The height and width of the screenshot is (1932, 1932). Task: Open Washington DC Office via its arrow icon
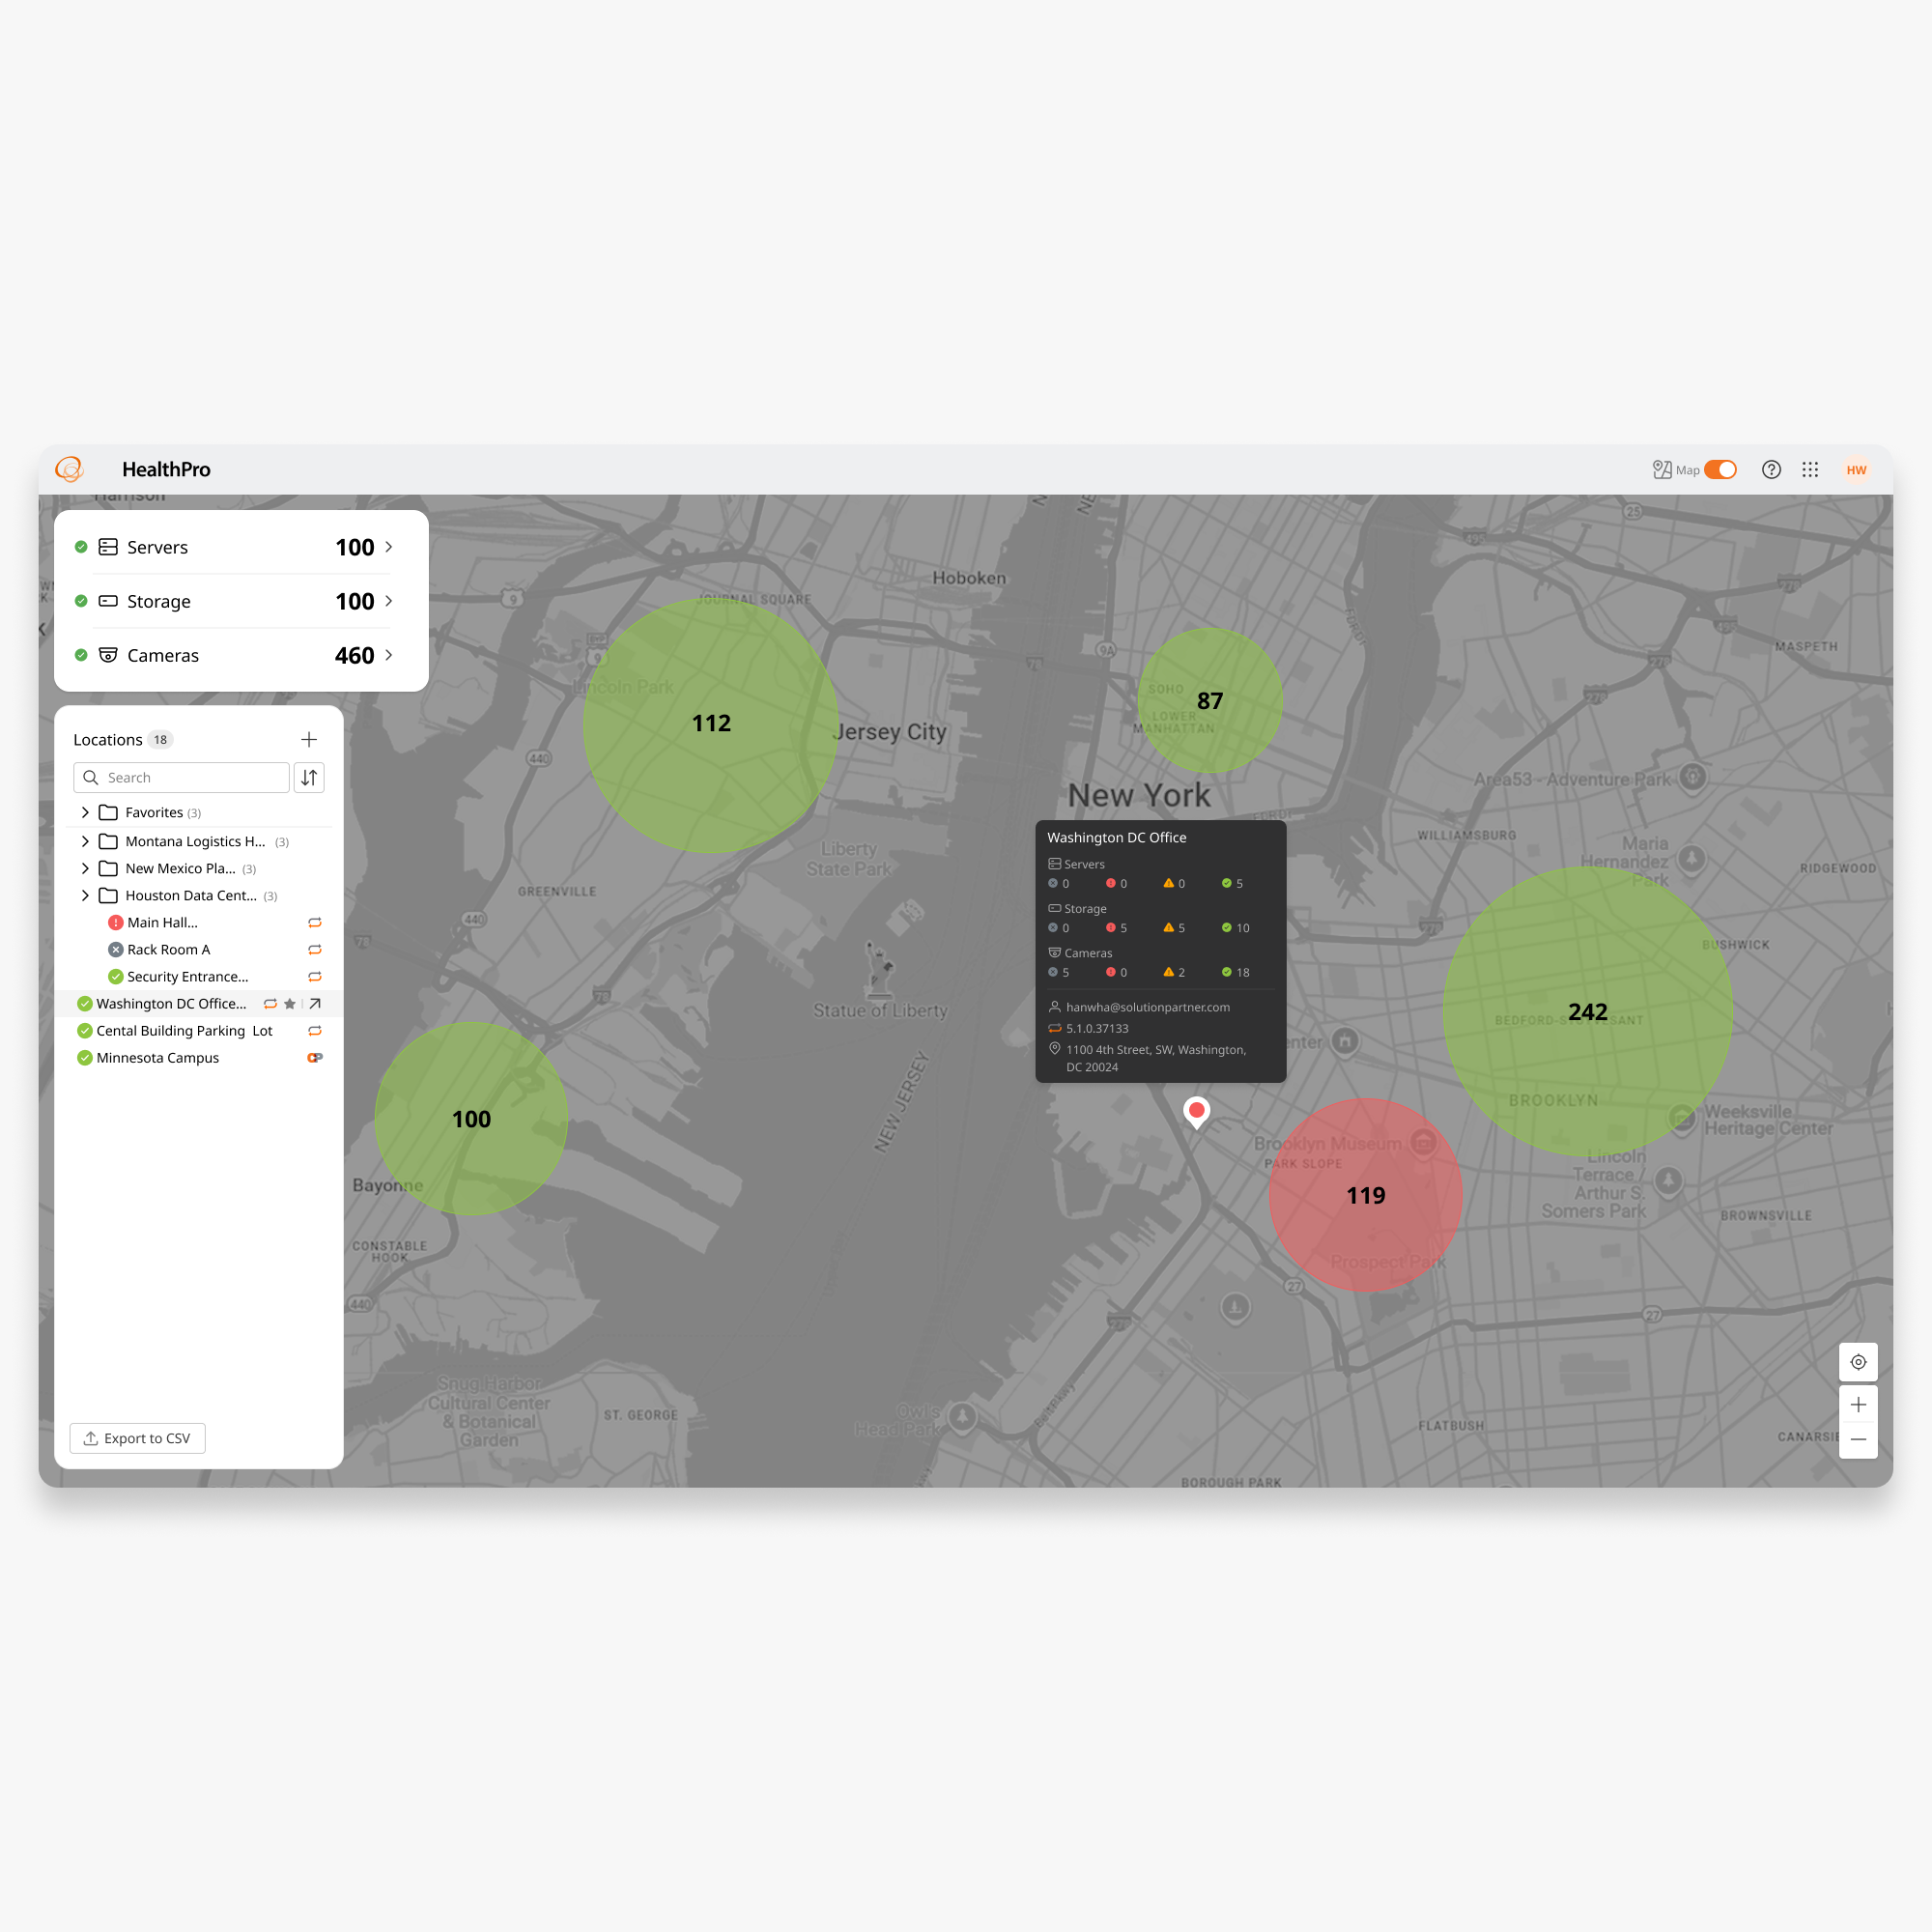[315, 1003]
